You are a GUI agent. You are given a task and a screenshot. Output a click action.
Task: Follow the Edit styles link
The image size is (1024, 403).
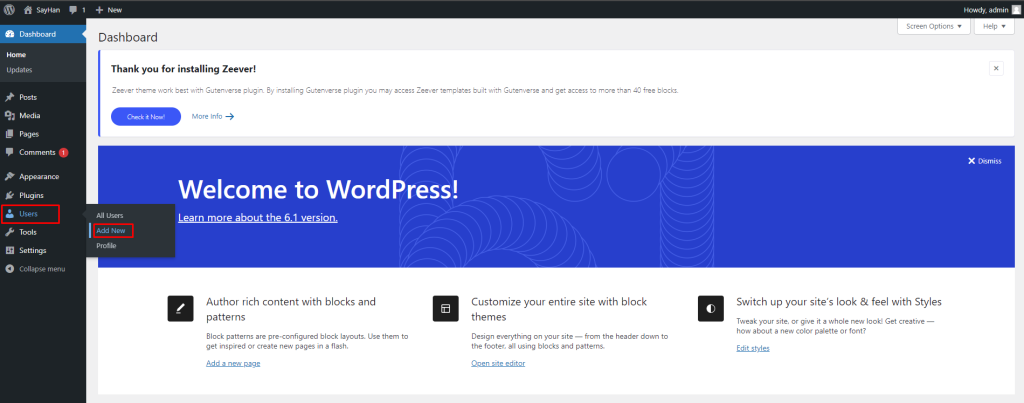tap(752, 348)
